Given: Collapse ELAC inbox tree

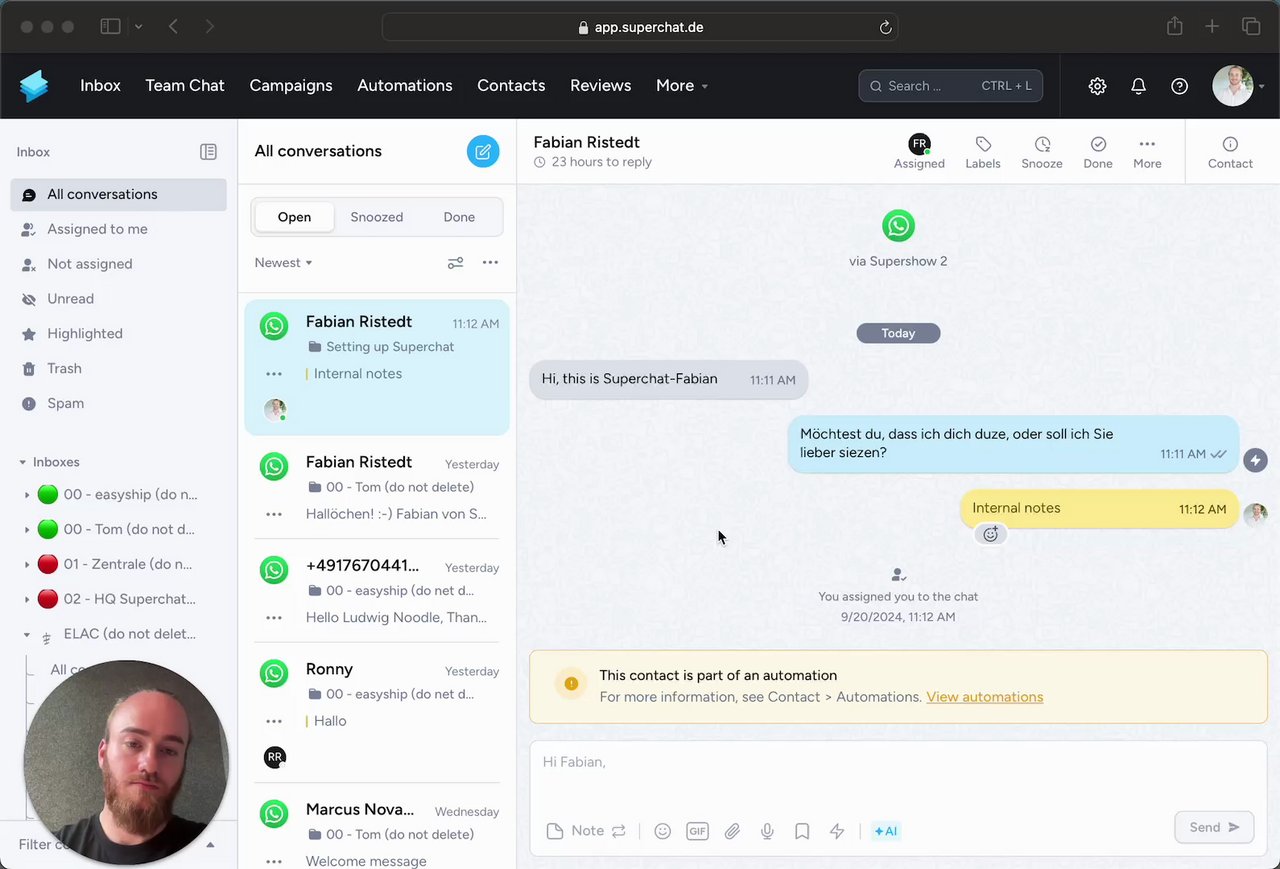Looking at the screenshot, I should [27, 634].
